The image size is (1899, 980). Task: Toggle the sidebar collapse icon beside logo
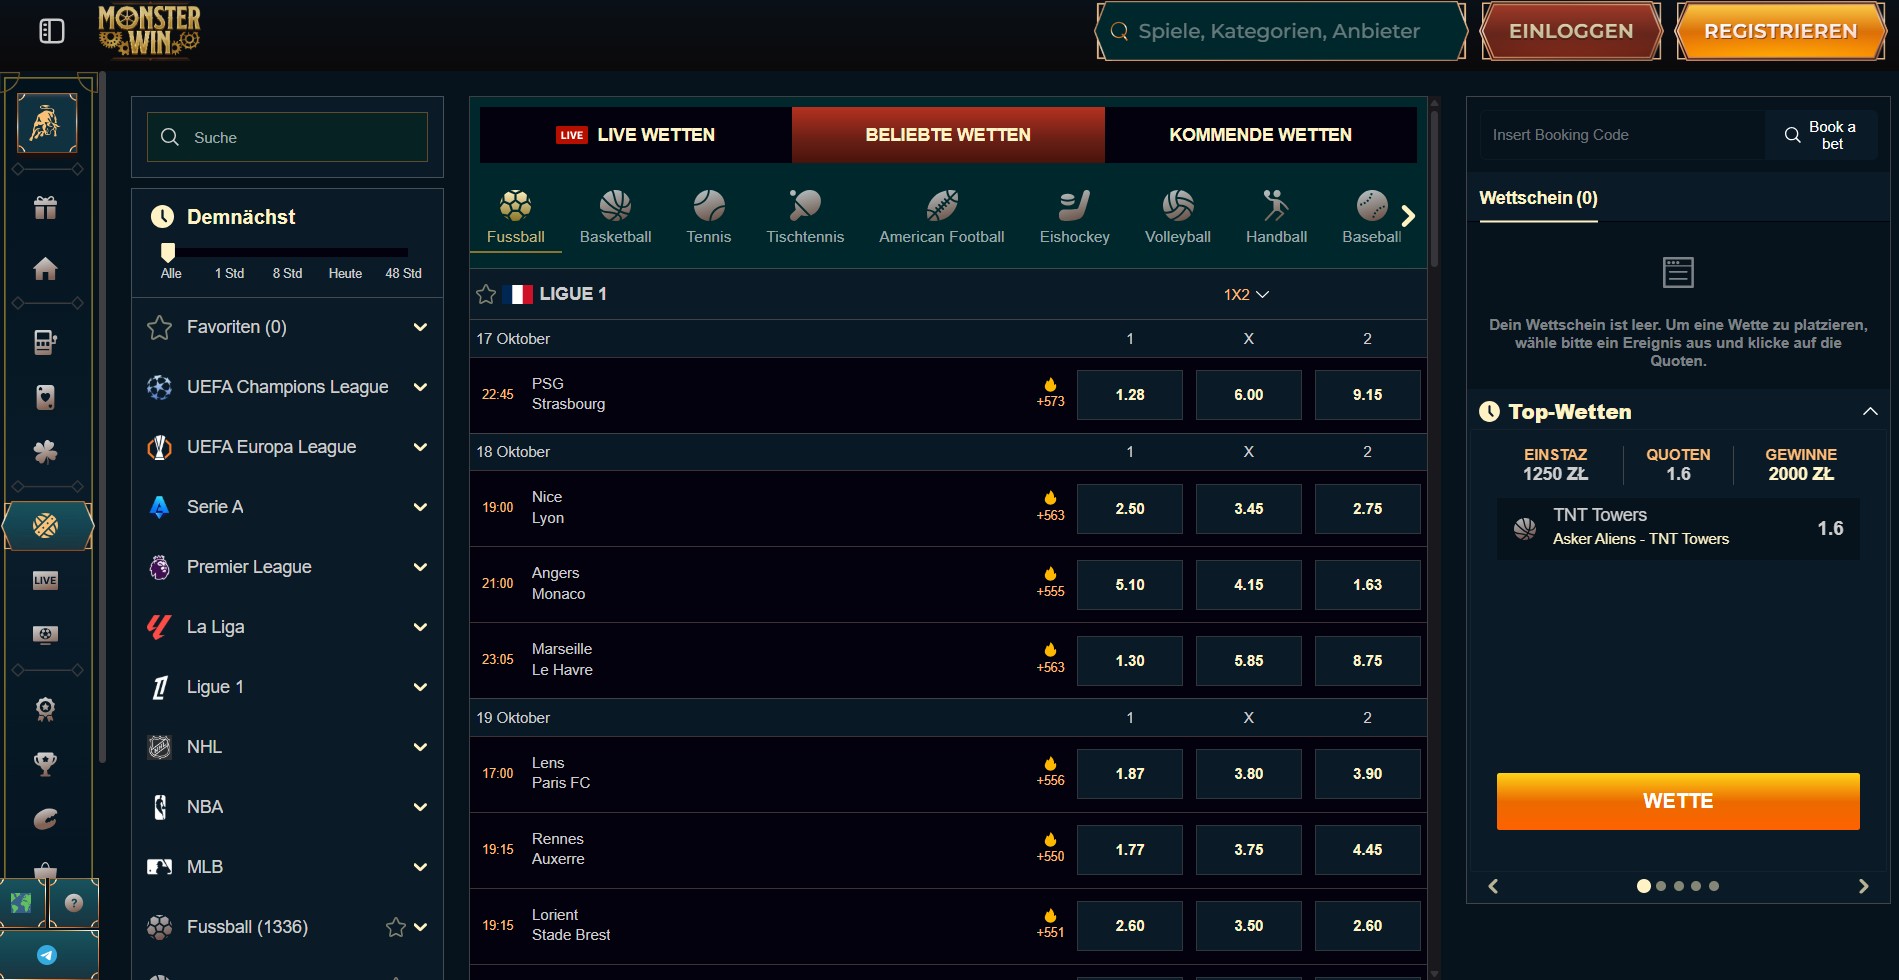(x=52, y=31)
